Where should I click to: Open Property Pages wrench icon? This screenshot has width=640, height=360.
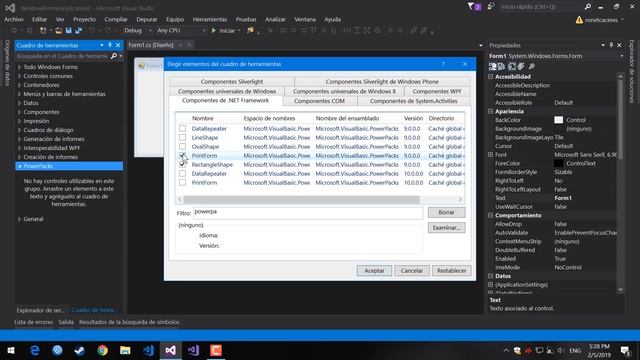[531, 66]
